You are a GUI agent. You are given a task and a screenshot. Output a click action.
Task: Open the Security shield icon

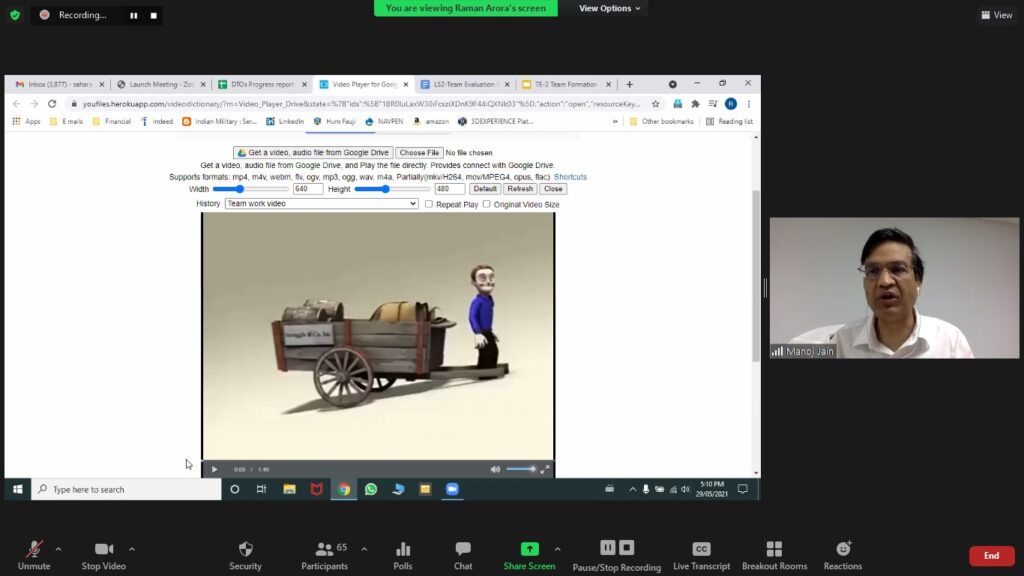point(245,549)
